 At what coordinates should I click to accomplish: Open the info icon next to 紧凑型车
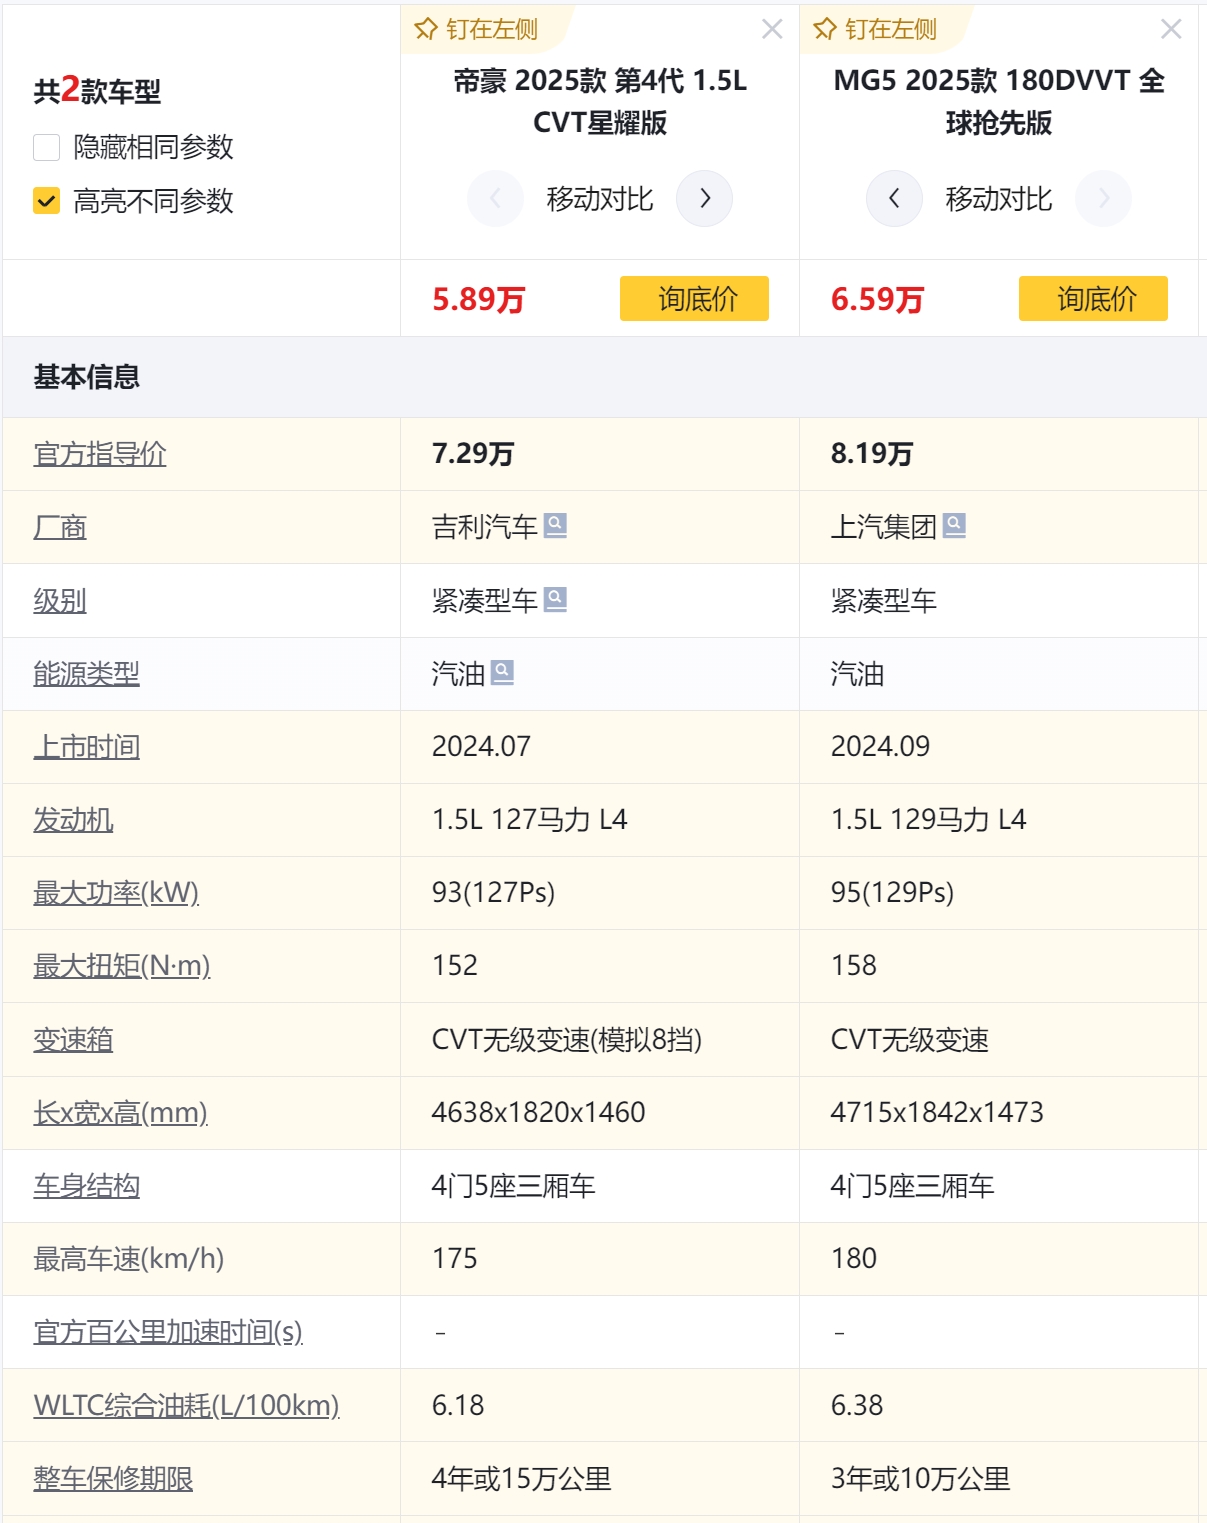point(555,599)
